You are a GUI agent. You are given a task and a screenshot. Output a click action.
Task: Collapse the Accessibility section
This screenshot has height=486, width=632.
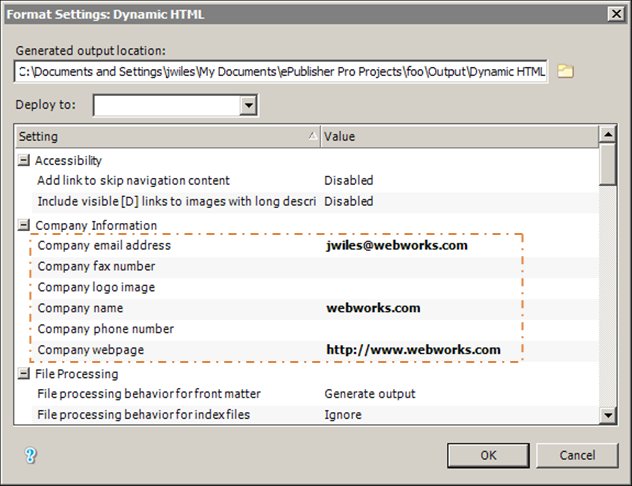pyautogui.click(x=24, y=160)
